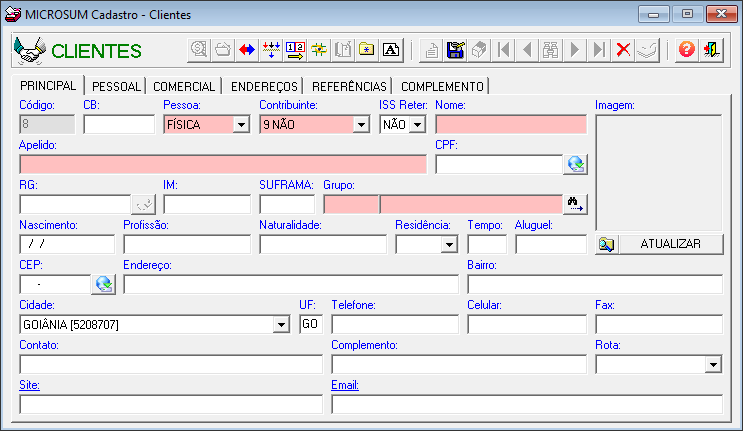
Task: Open the Grupo search binoculars button
Action: [x=575, y=204]
